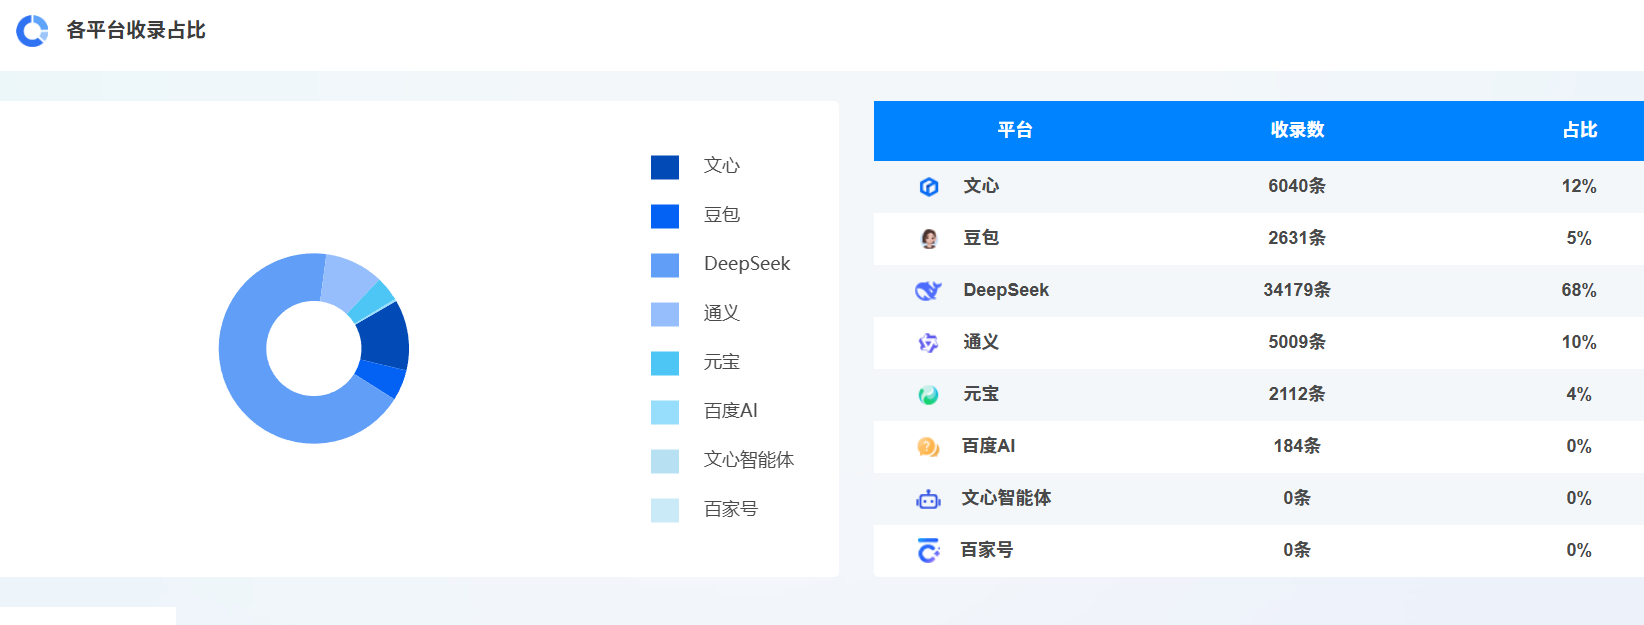Click the 通义 platform icon

tap(929, 342)
